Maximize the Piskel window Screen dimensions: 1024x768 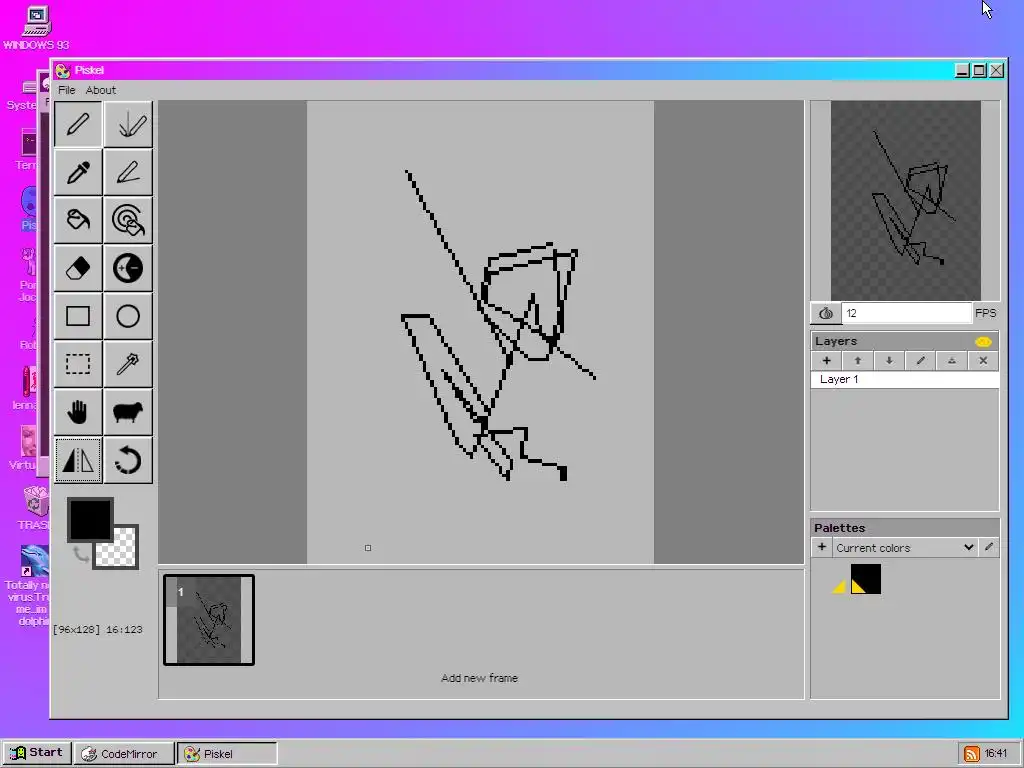979,70
